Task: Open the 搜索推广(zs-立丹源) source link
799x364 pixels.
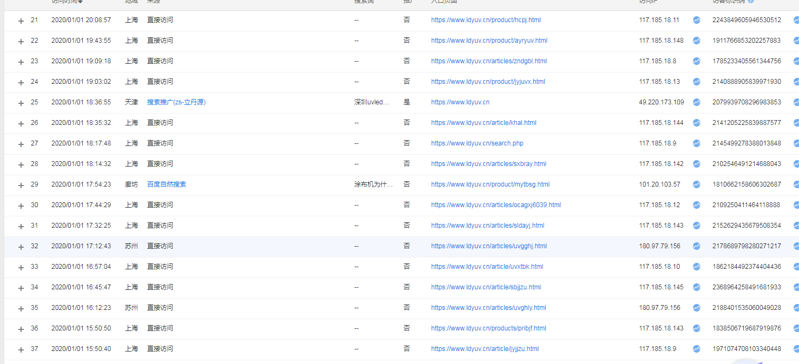Action: [176, 102]
